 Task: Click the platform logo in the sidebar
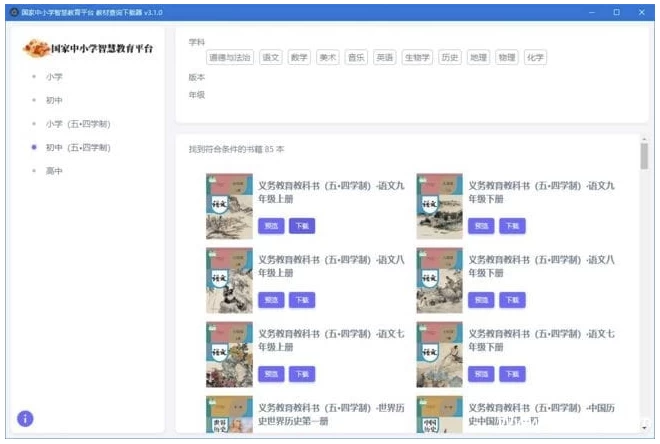[x=88, y=49]
